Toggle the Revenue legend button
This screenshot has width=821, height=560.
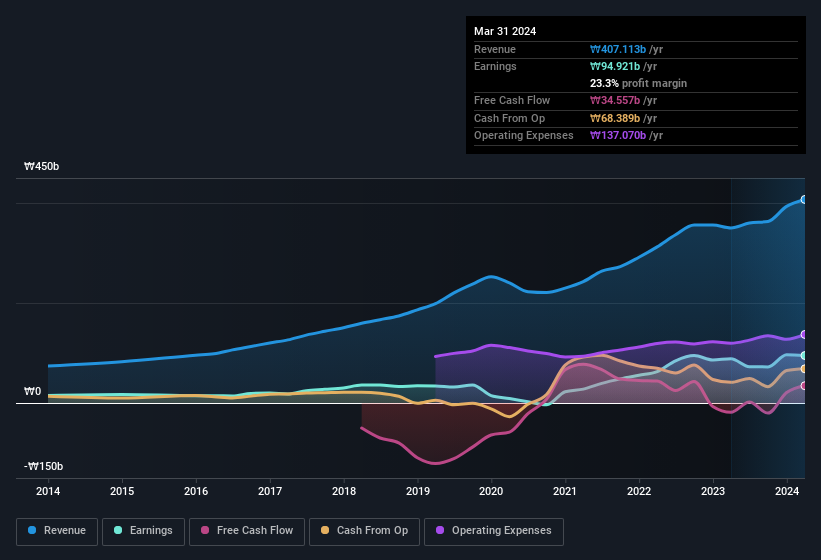[57, 531]
